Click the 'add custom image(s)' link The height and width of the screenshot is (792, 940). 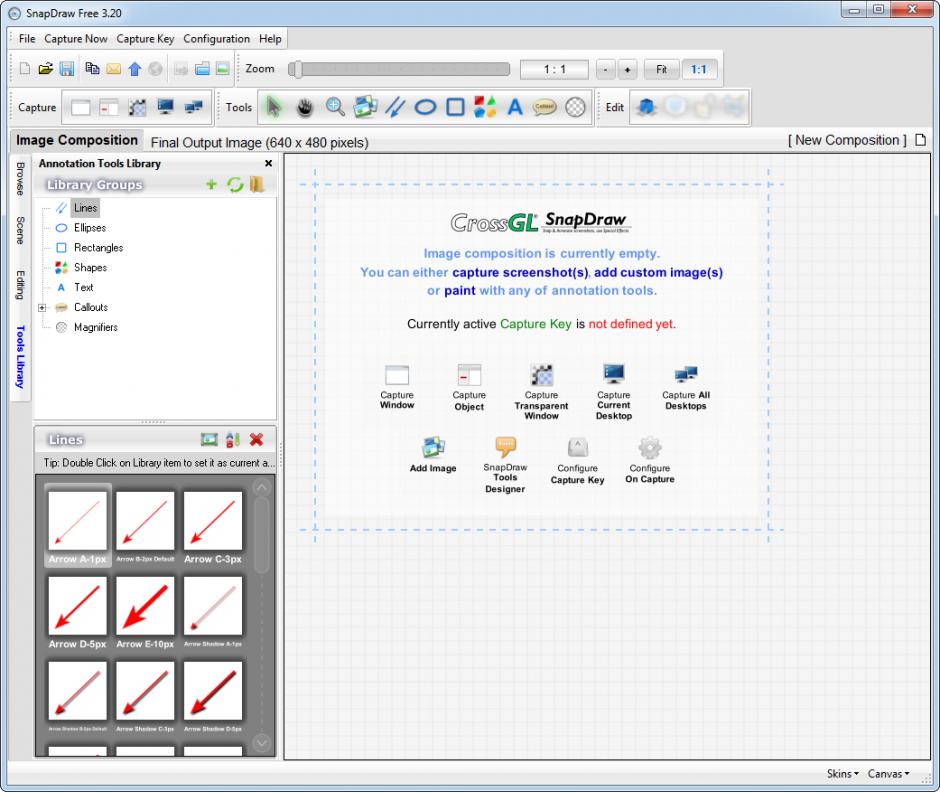(658, 272)
